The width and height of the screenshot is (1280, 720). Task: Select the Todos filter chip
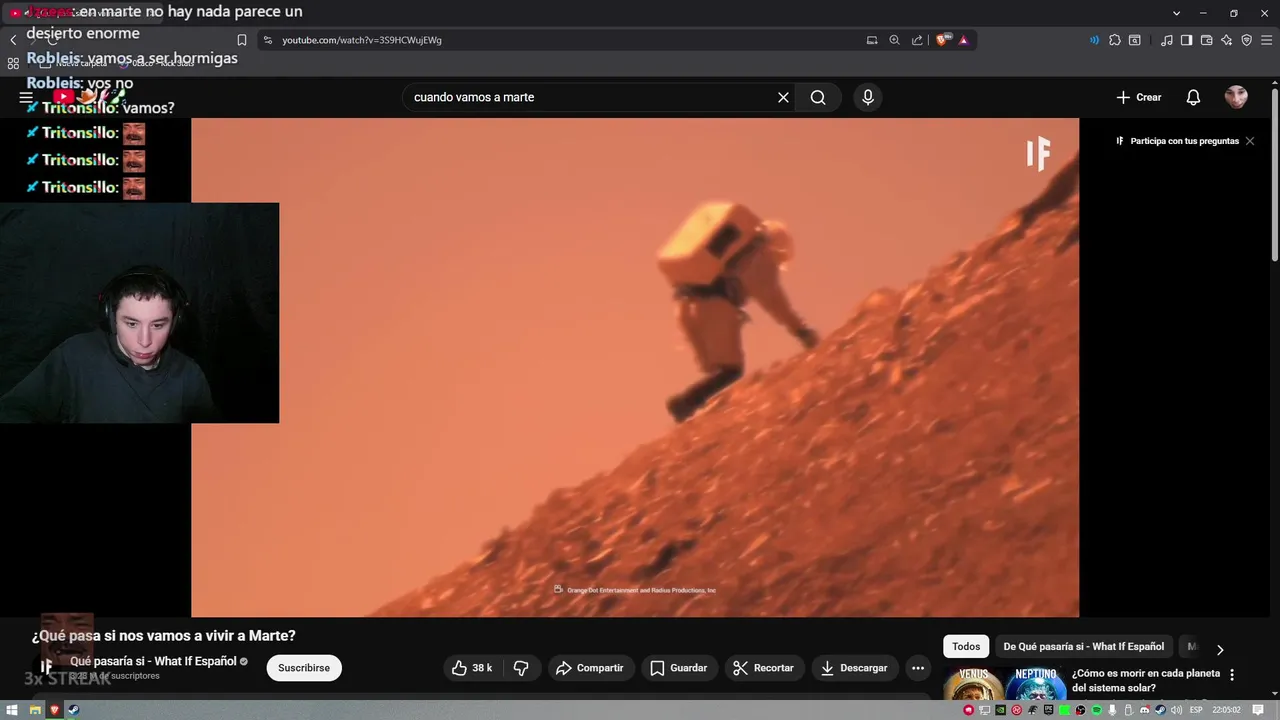[x=966, y=646]
